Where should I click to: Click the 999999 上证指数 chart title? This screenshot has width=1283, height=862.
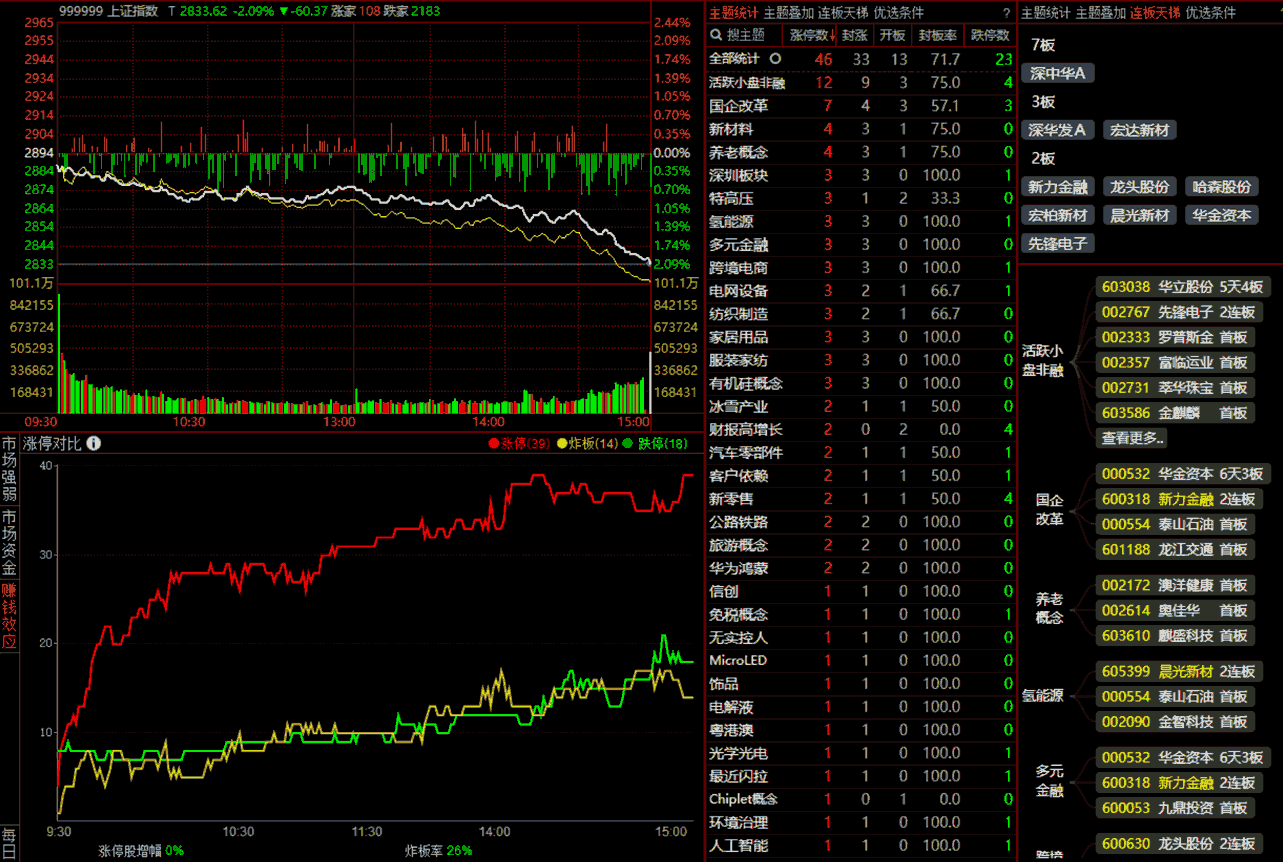point(108,11)
